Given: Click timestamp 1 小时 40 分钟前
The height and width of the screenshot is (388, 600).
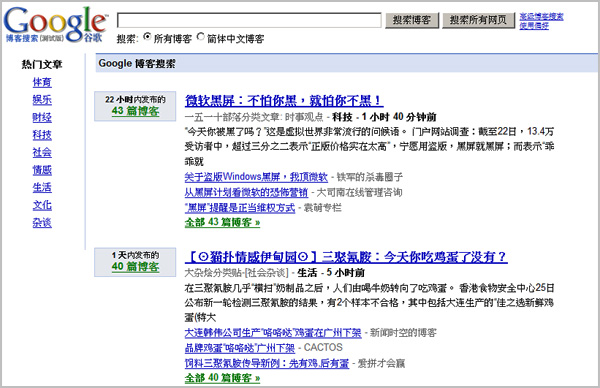Looking at the screenshot, I should (x=399, y=117).
